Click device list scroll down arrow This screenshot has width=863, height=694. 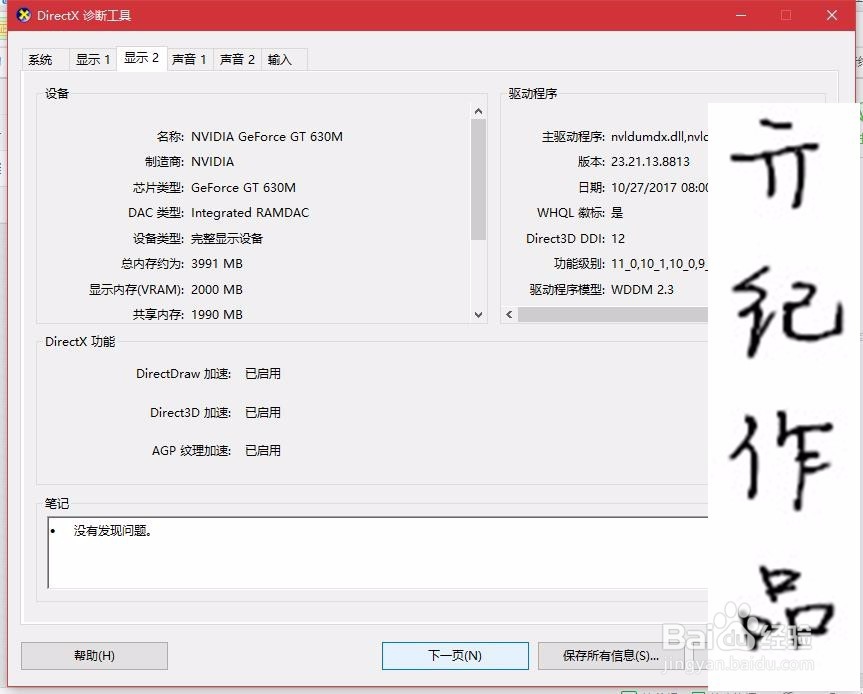[x=478, y=315]
